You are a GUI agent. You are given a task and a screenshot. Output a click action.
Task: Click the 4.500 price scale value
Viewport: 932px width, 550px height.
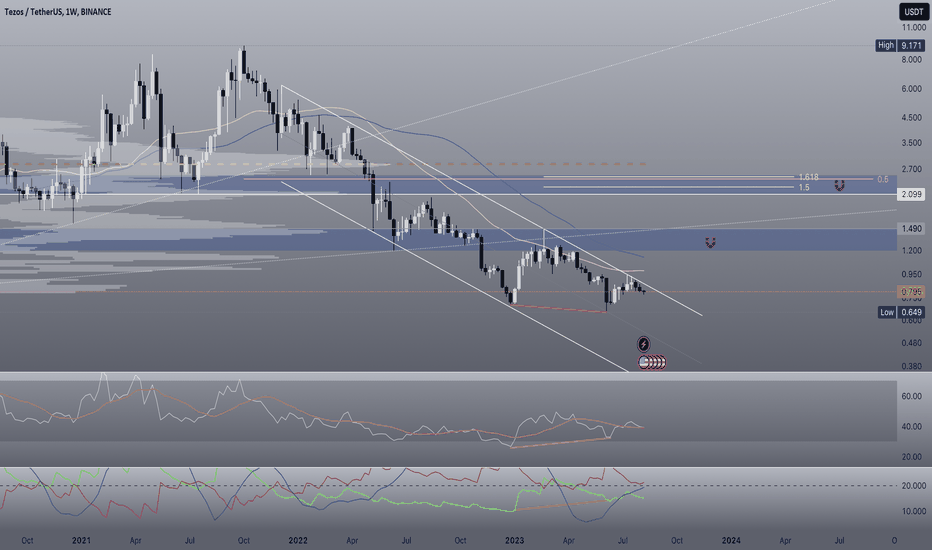coord(911,118)
